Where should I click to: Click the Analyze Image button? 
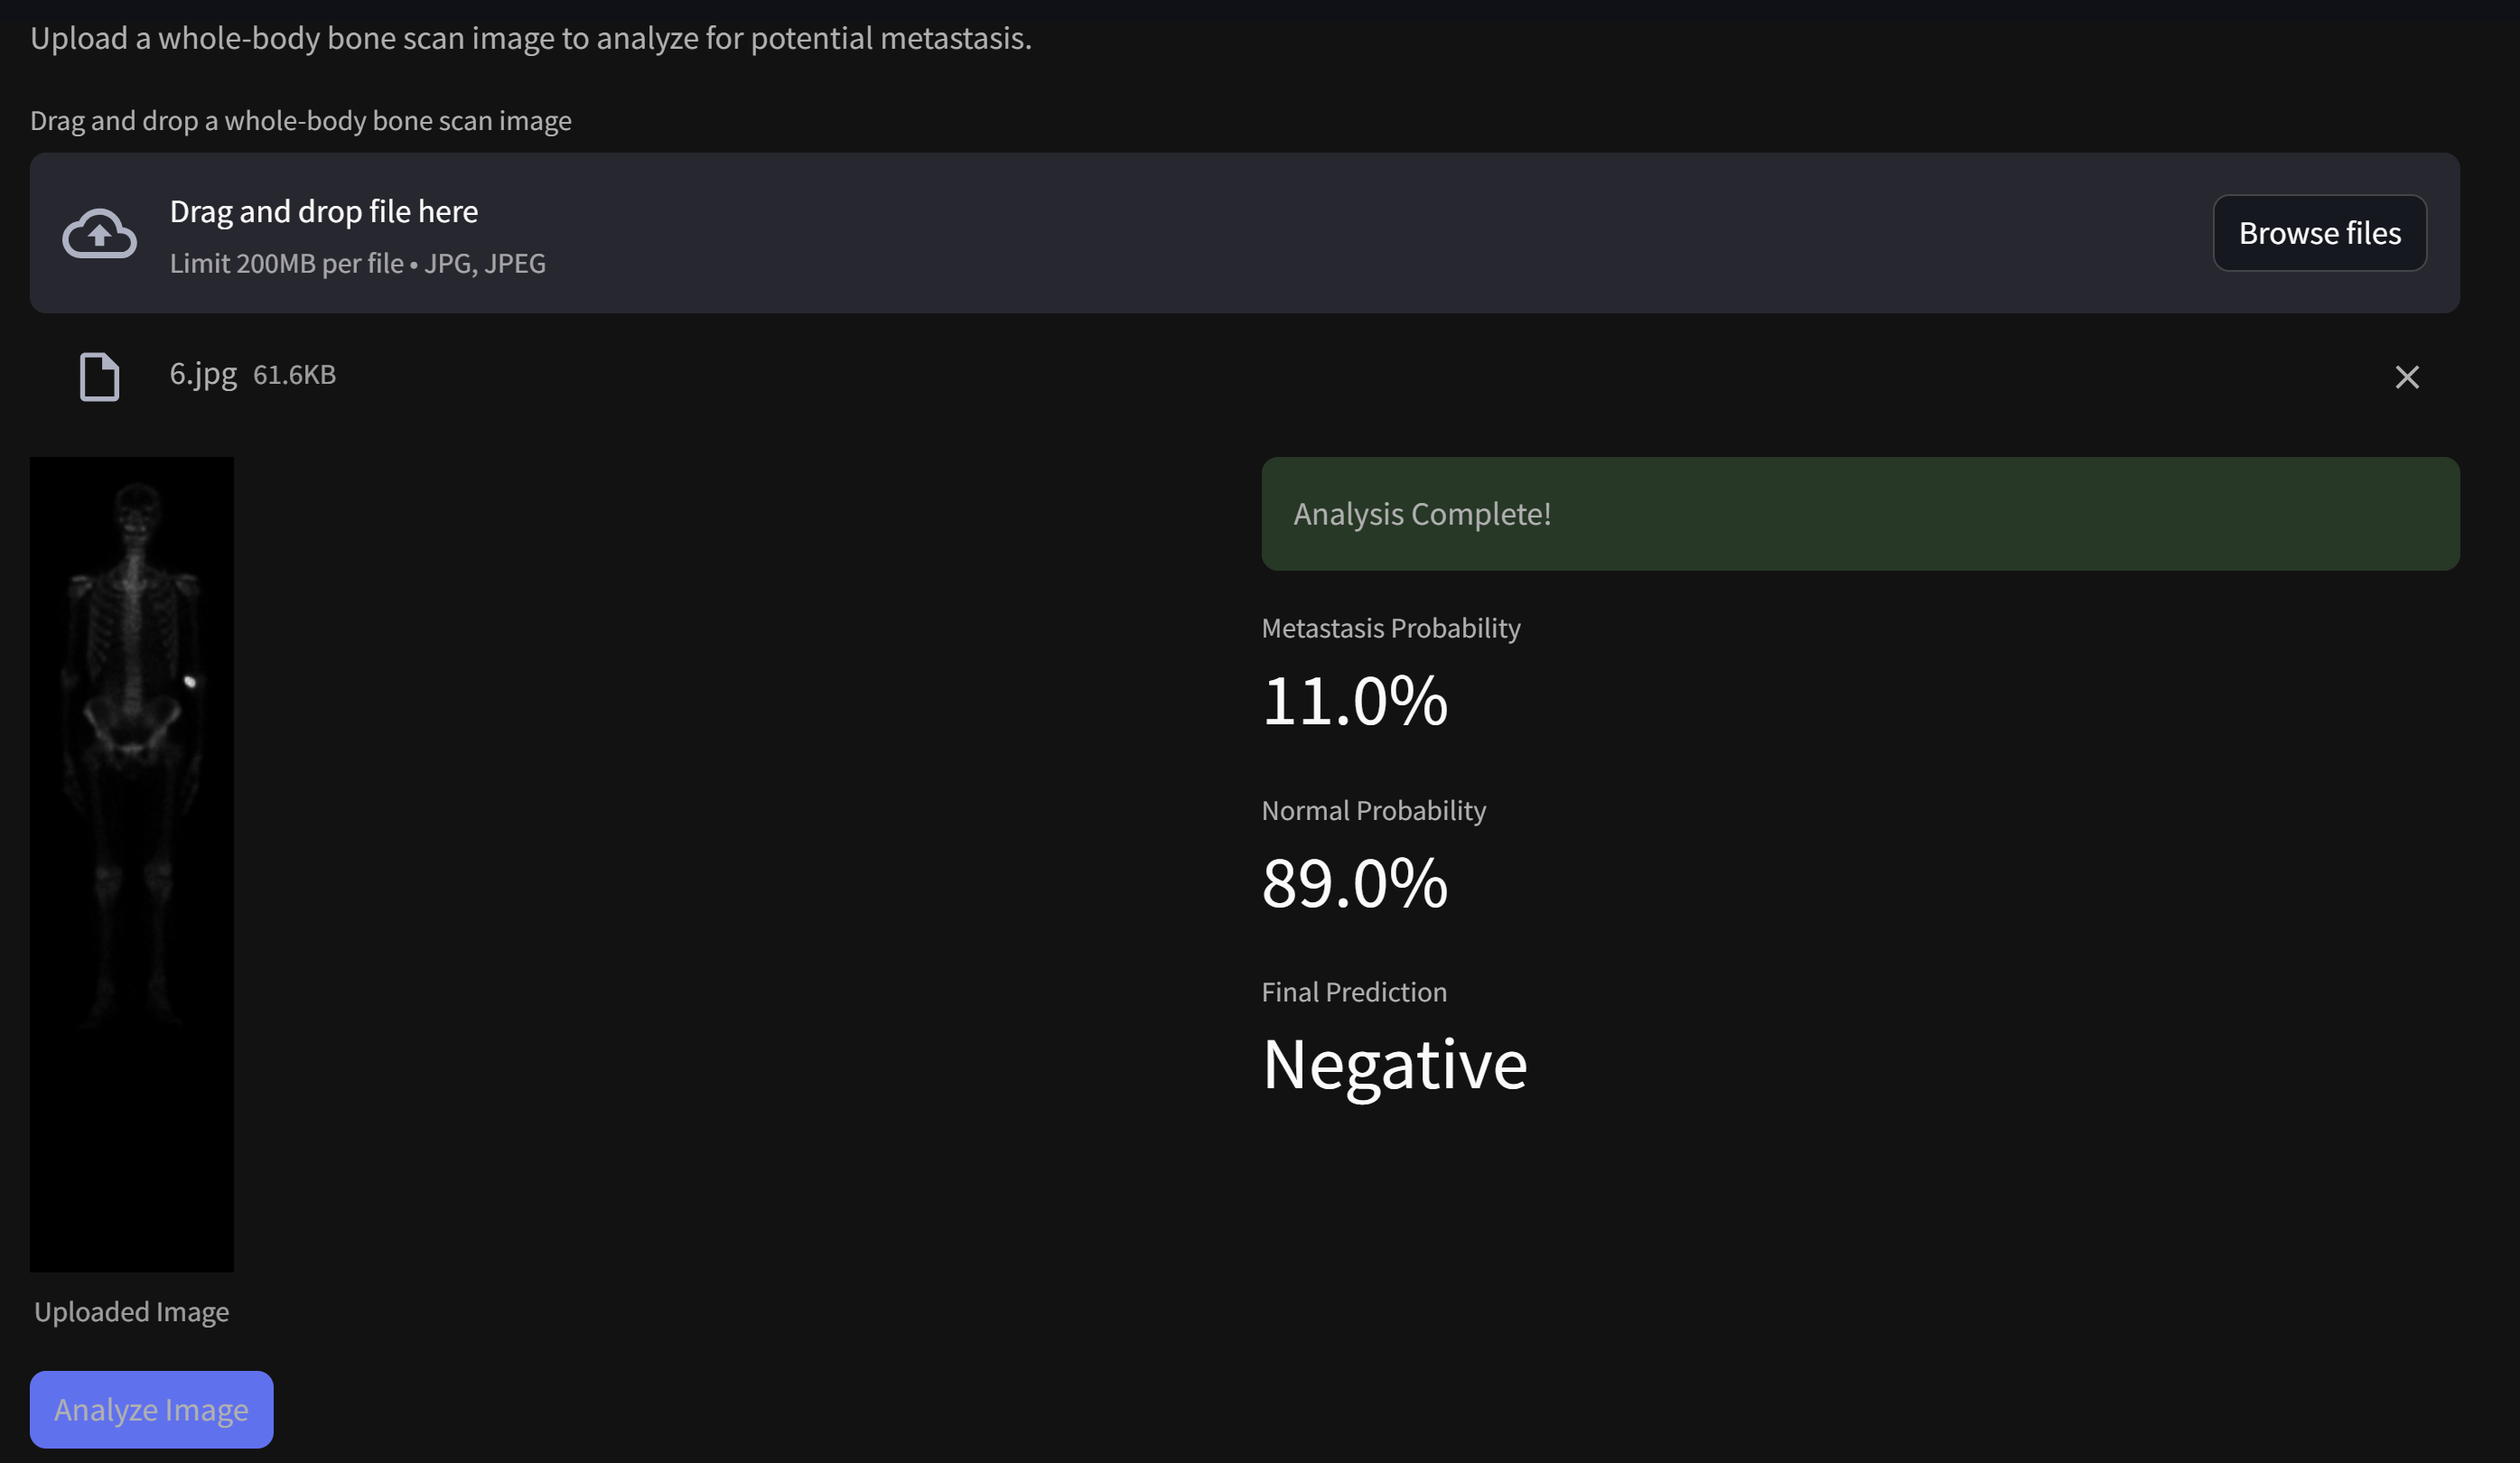151,1409
